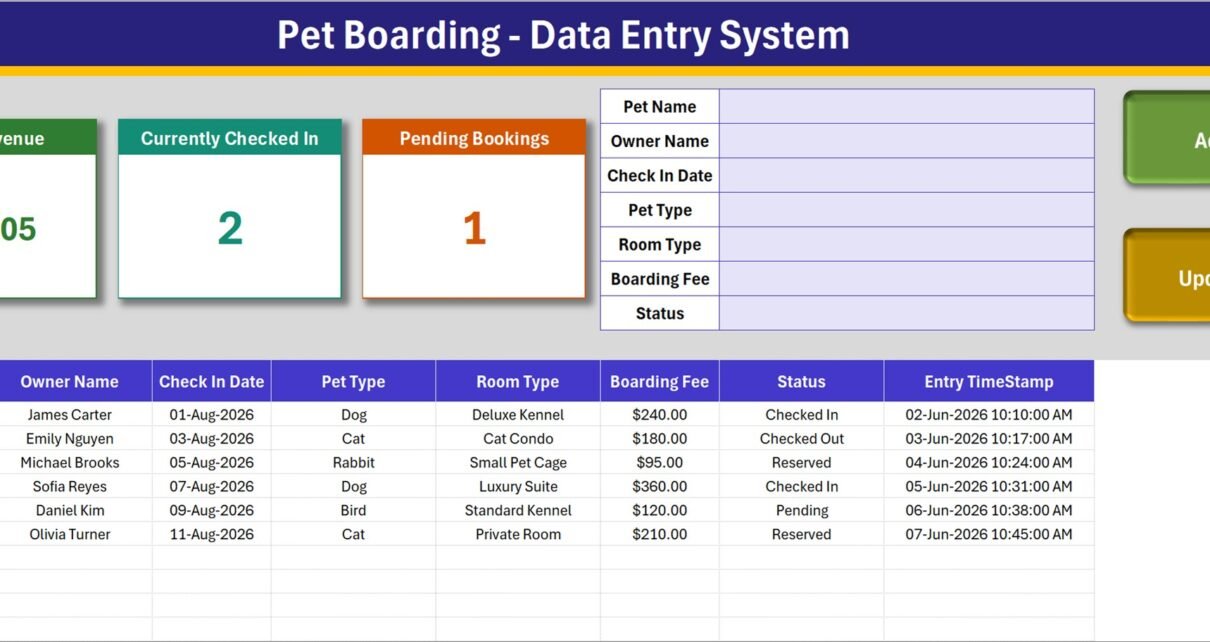The width and height of the screenshot is (1210, 642).
Task: Open the Pet Type entry field
Action: pyautogui.click(x=906, y=210)
